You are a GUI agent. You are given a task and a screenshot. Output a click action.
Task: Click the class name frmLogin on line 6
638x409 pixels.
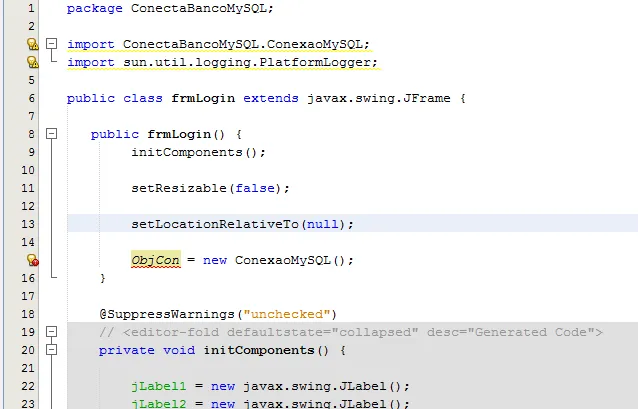(x=203, y=98)
